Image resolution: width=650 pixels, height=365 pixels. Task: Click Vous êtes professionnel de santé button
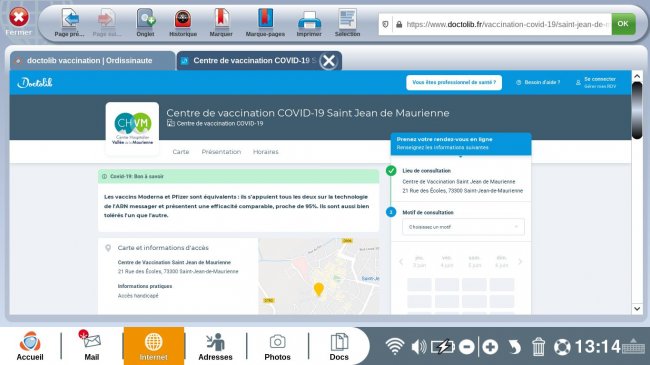(x=454, y=83)
